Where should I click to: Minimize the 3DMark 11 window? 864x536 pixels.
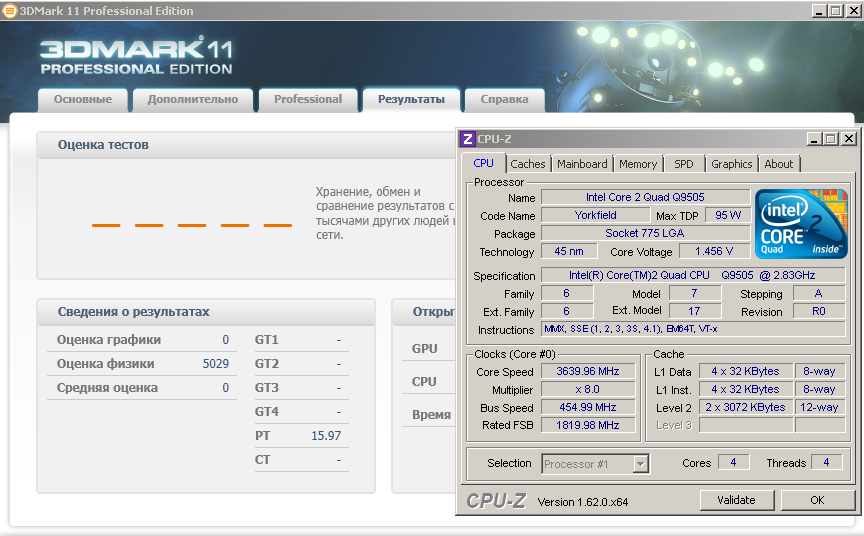pyautogui.click(x=820, y=10)
